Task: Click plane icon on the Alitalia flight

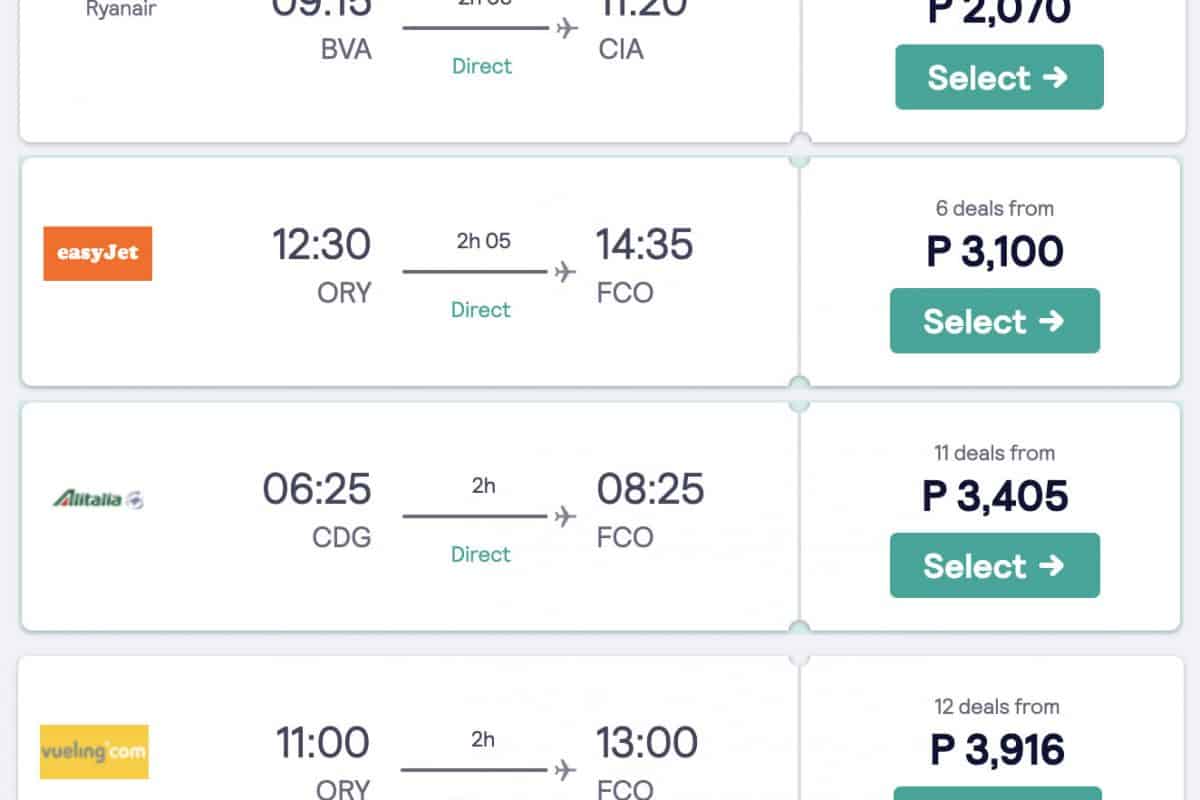Action: (566, 516)
